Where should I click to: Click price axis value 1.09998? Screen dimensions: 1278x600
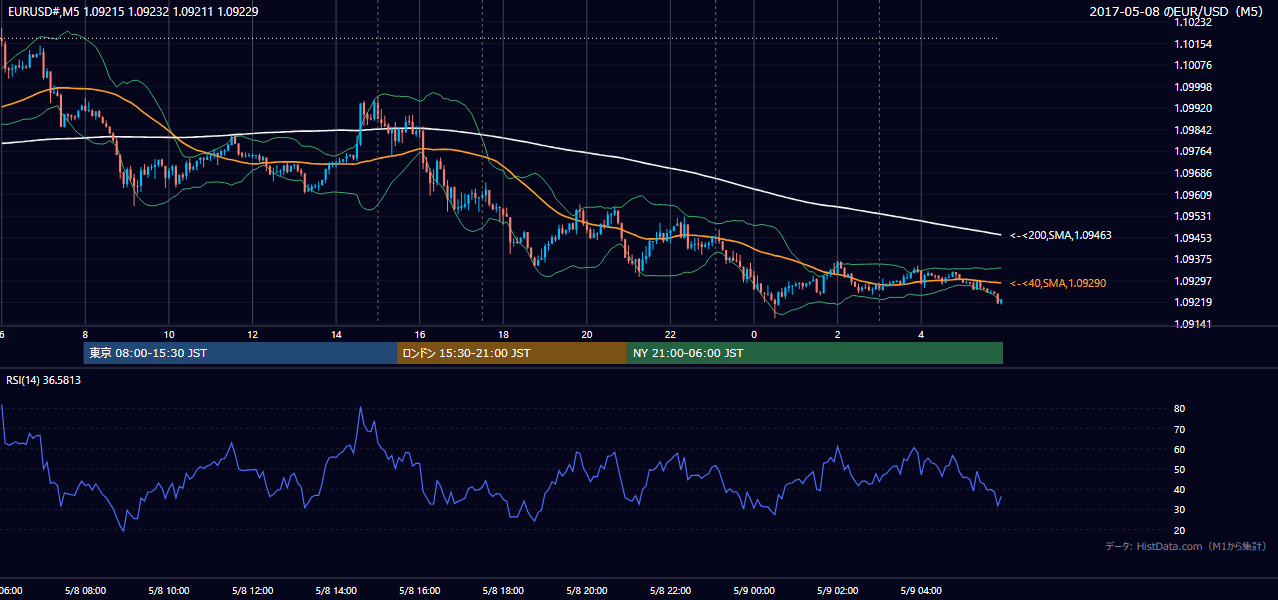(1193, 87)
